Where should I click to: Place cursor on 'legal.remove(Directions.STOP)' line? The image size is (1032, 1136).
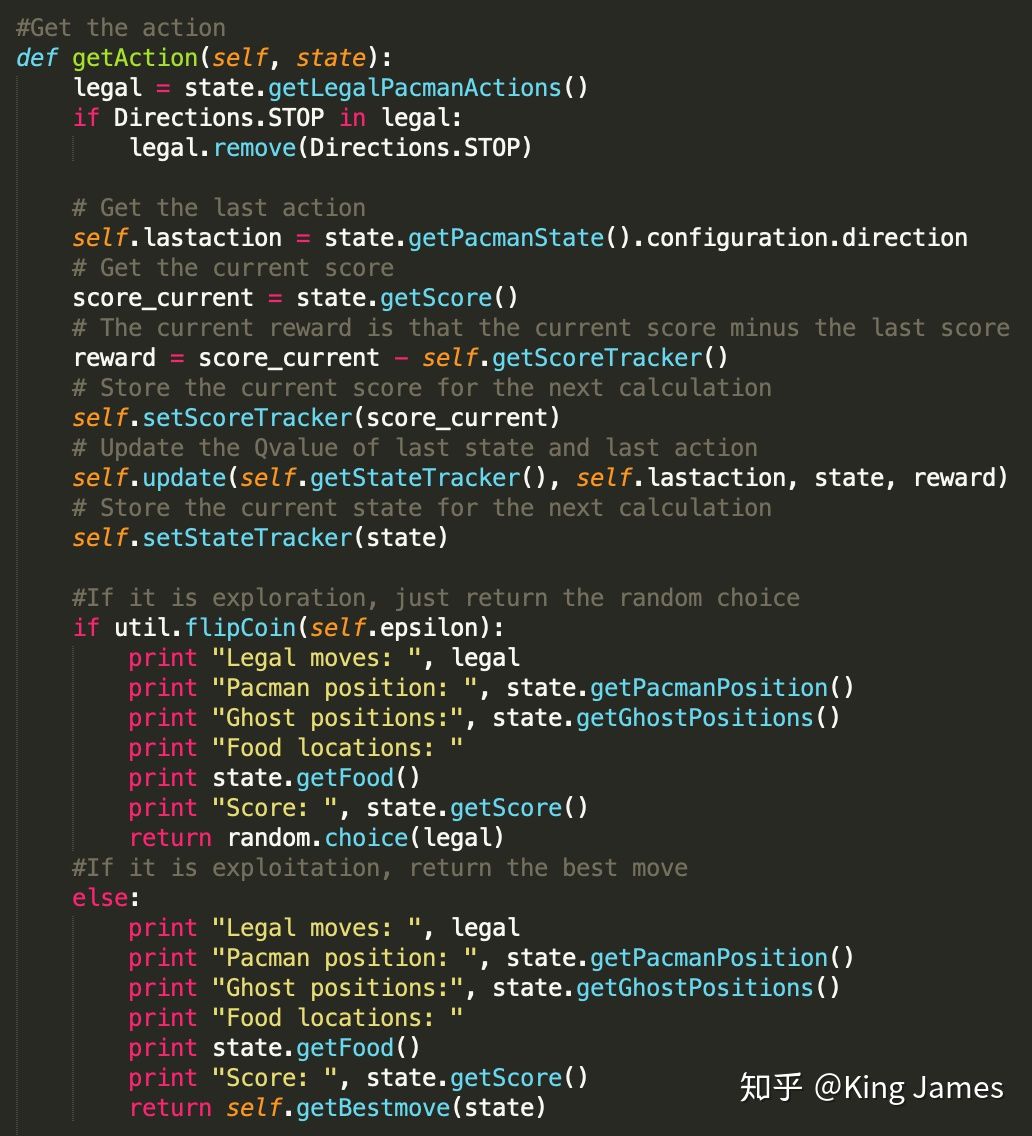click(330, 149)
